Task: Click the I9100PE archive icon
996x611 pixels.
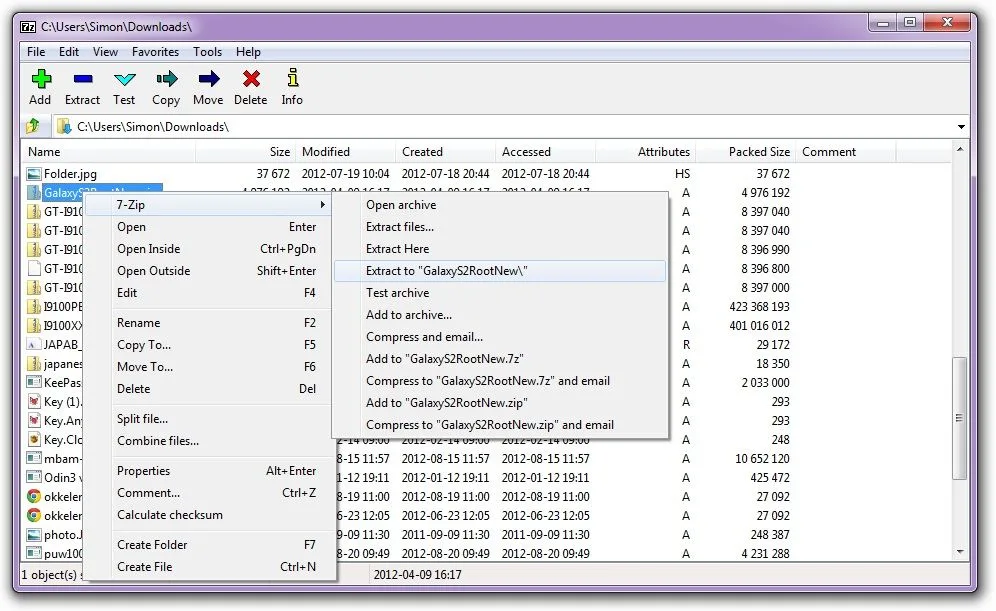Action: (34, 306)
